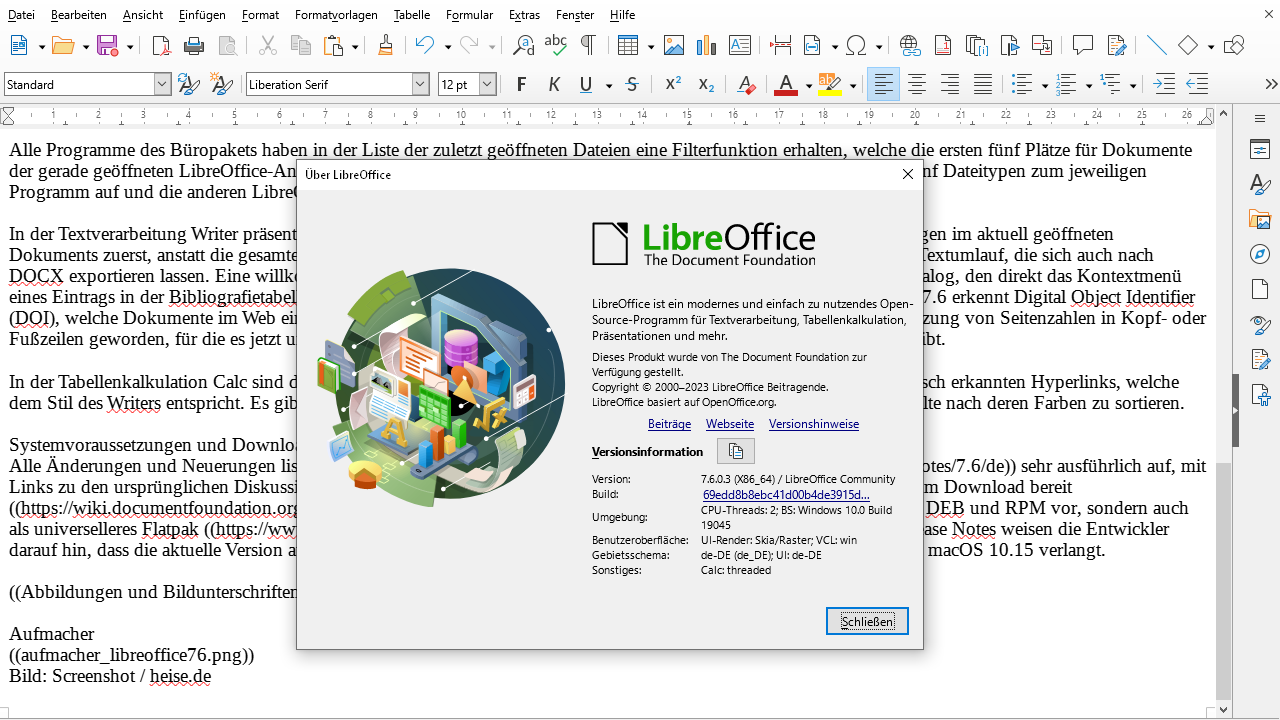1280x720 pixels.
Task: Align the paragraph left
Action: [883, 85]
